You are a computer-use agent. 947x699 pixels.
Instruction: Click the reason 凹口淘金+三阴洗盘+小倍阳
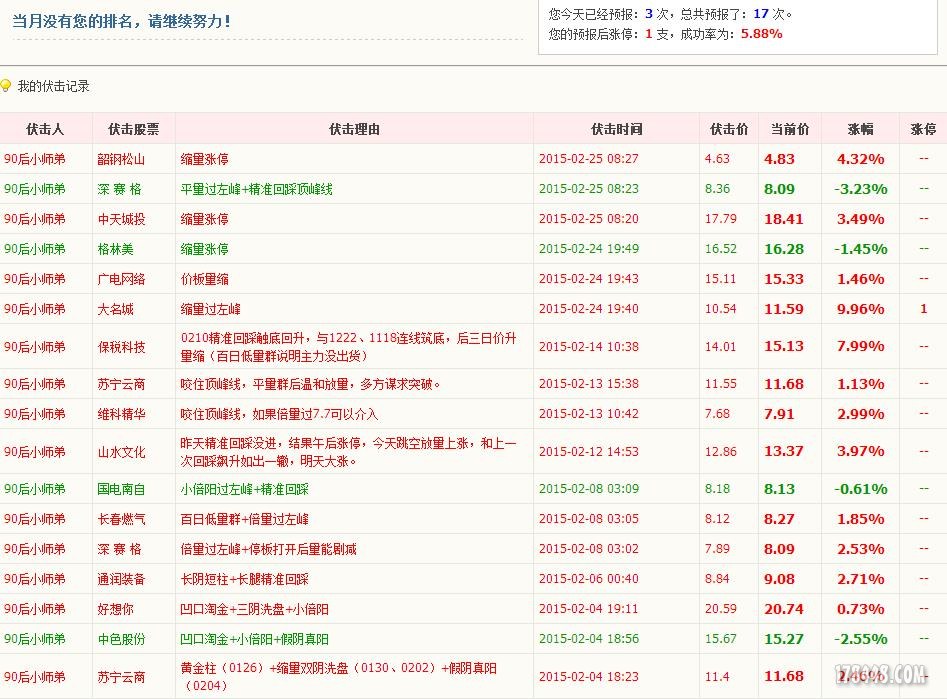click(x=254, y=609)
